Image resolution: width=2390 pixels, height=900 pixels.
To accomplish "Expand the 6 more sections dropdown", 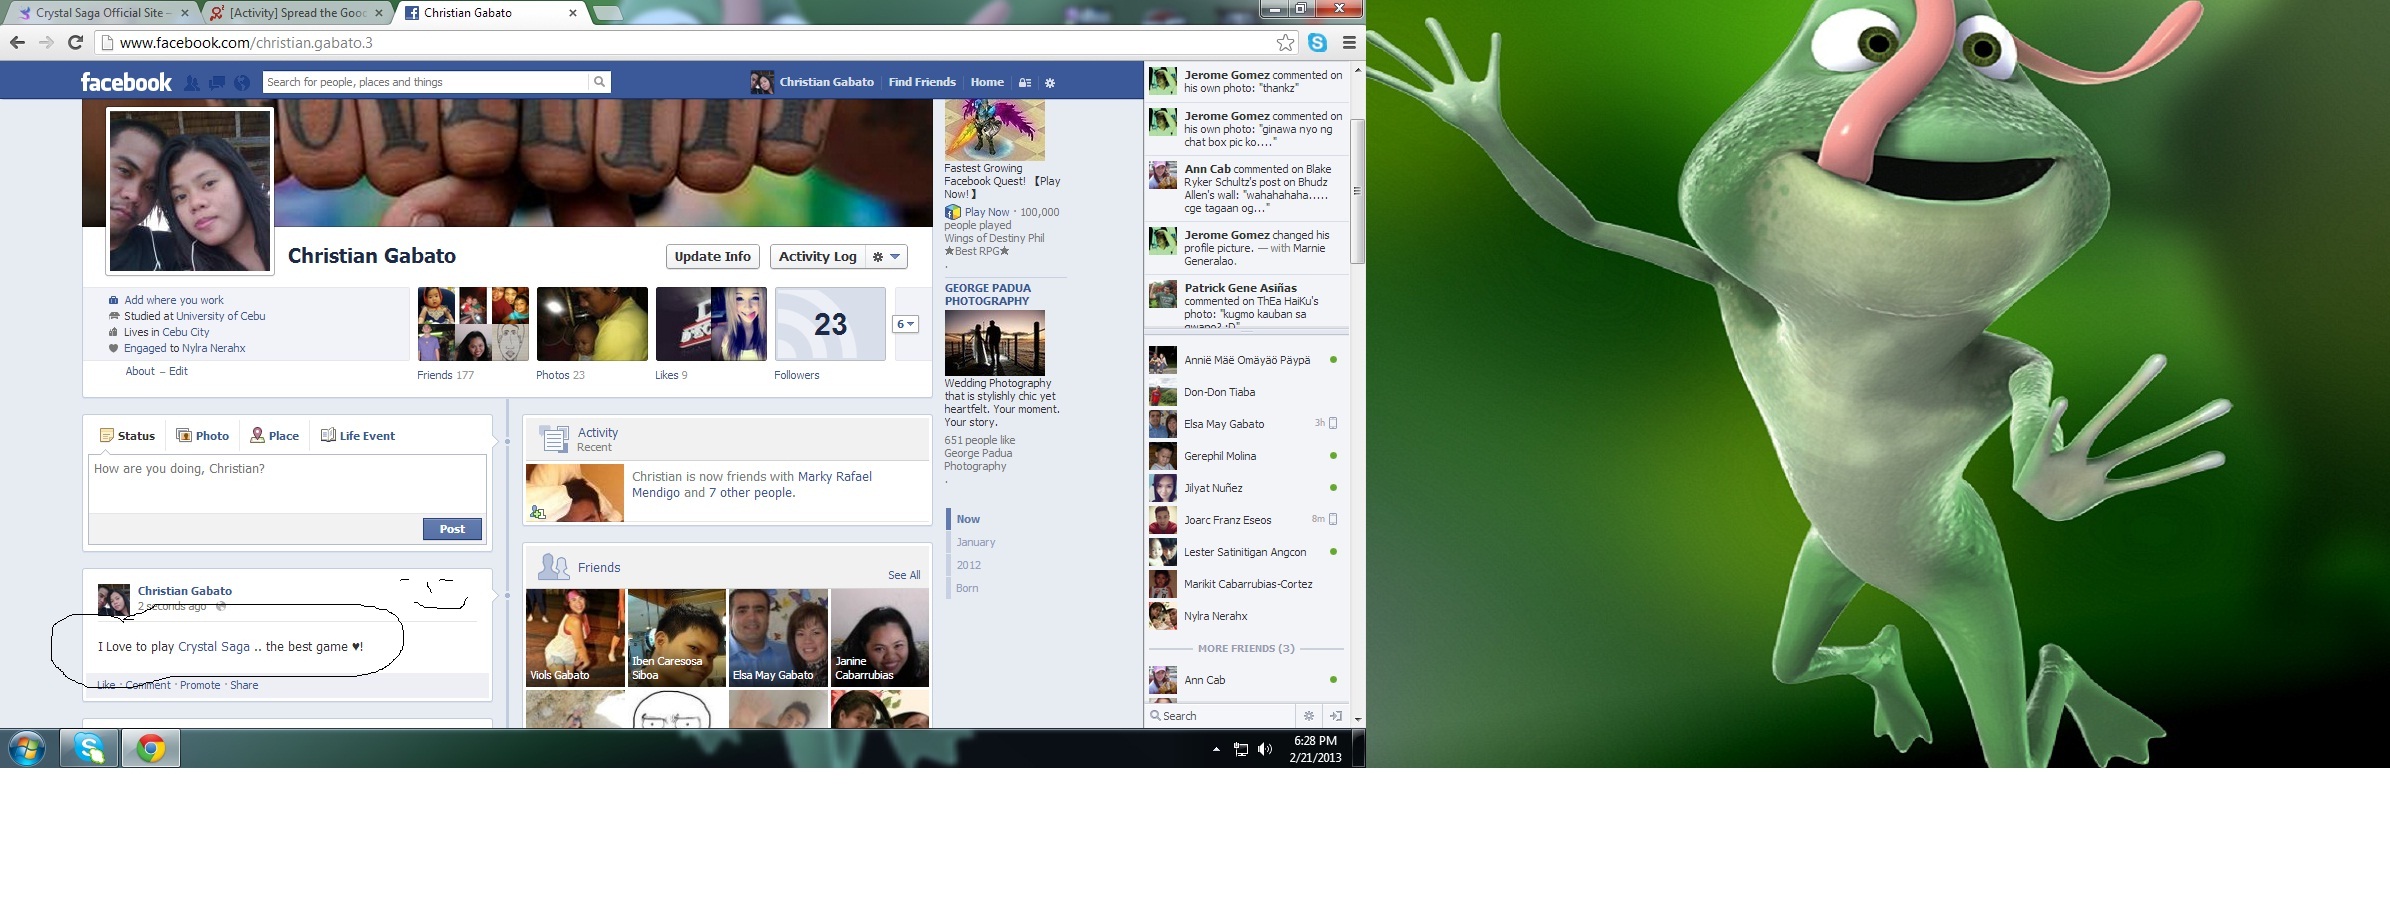I will pyautogui.click(x=906, y=324).
